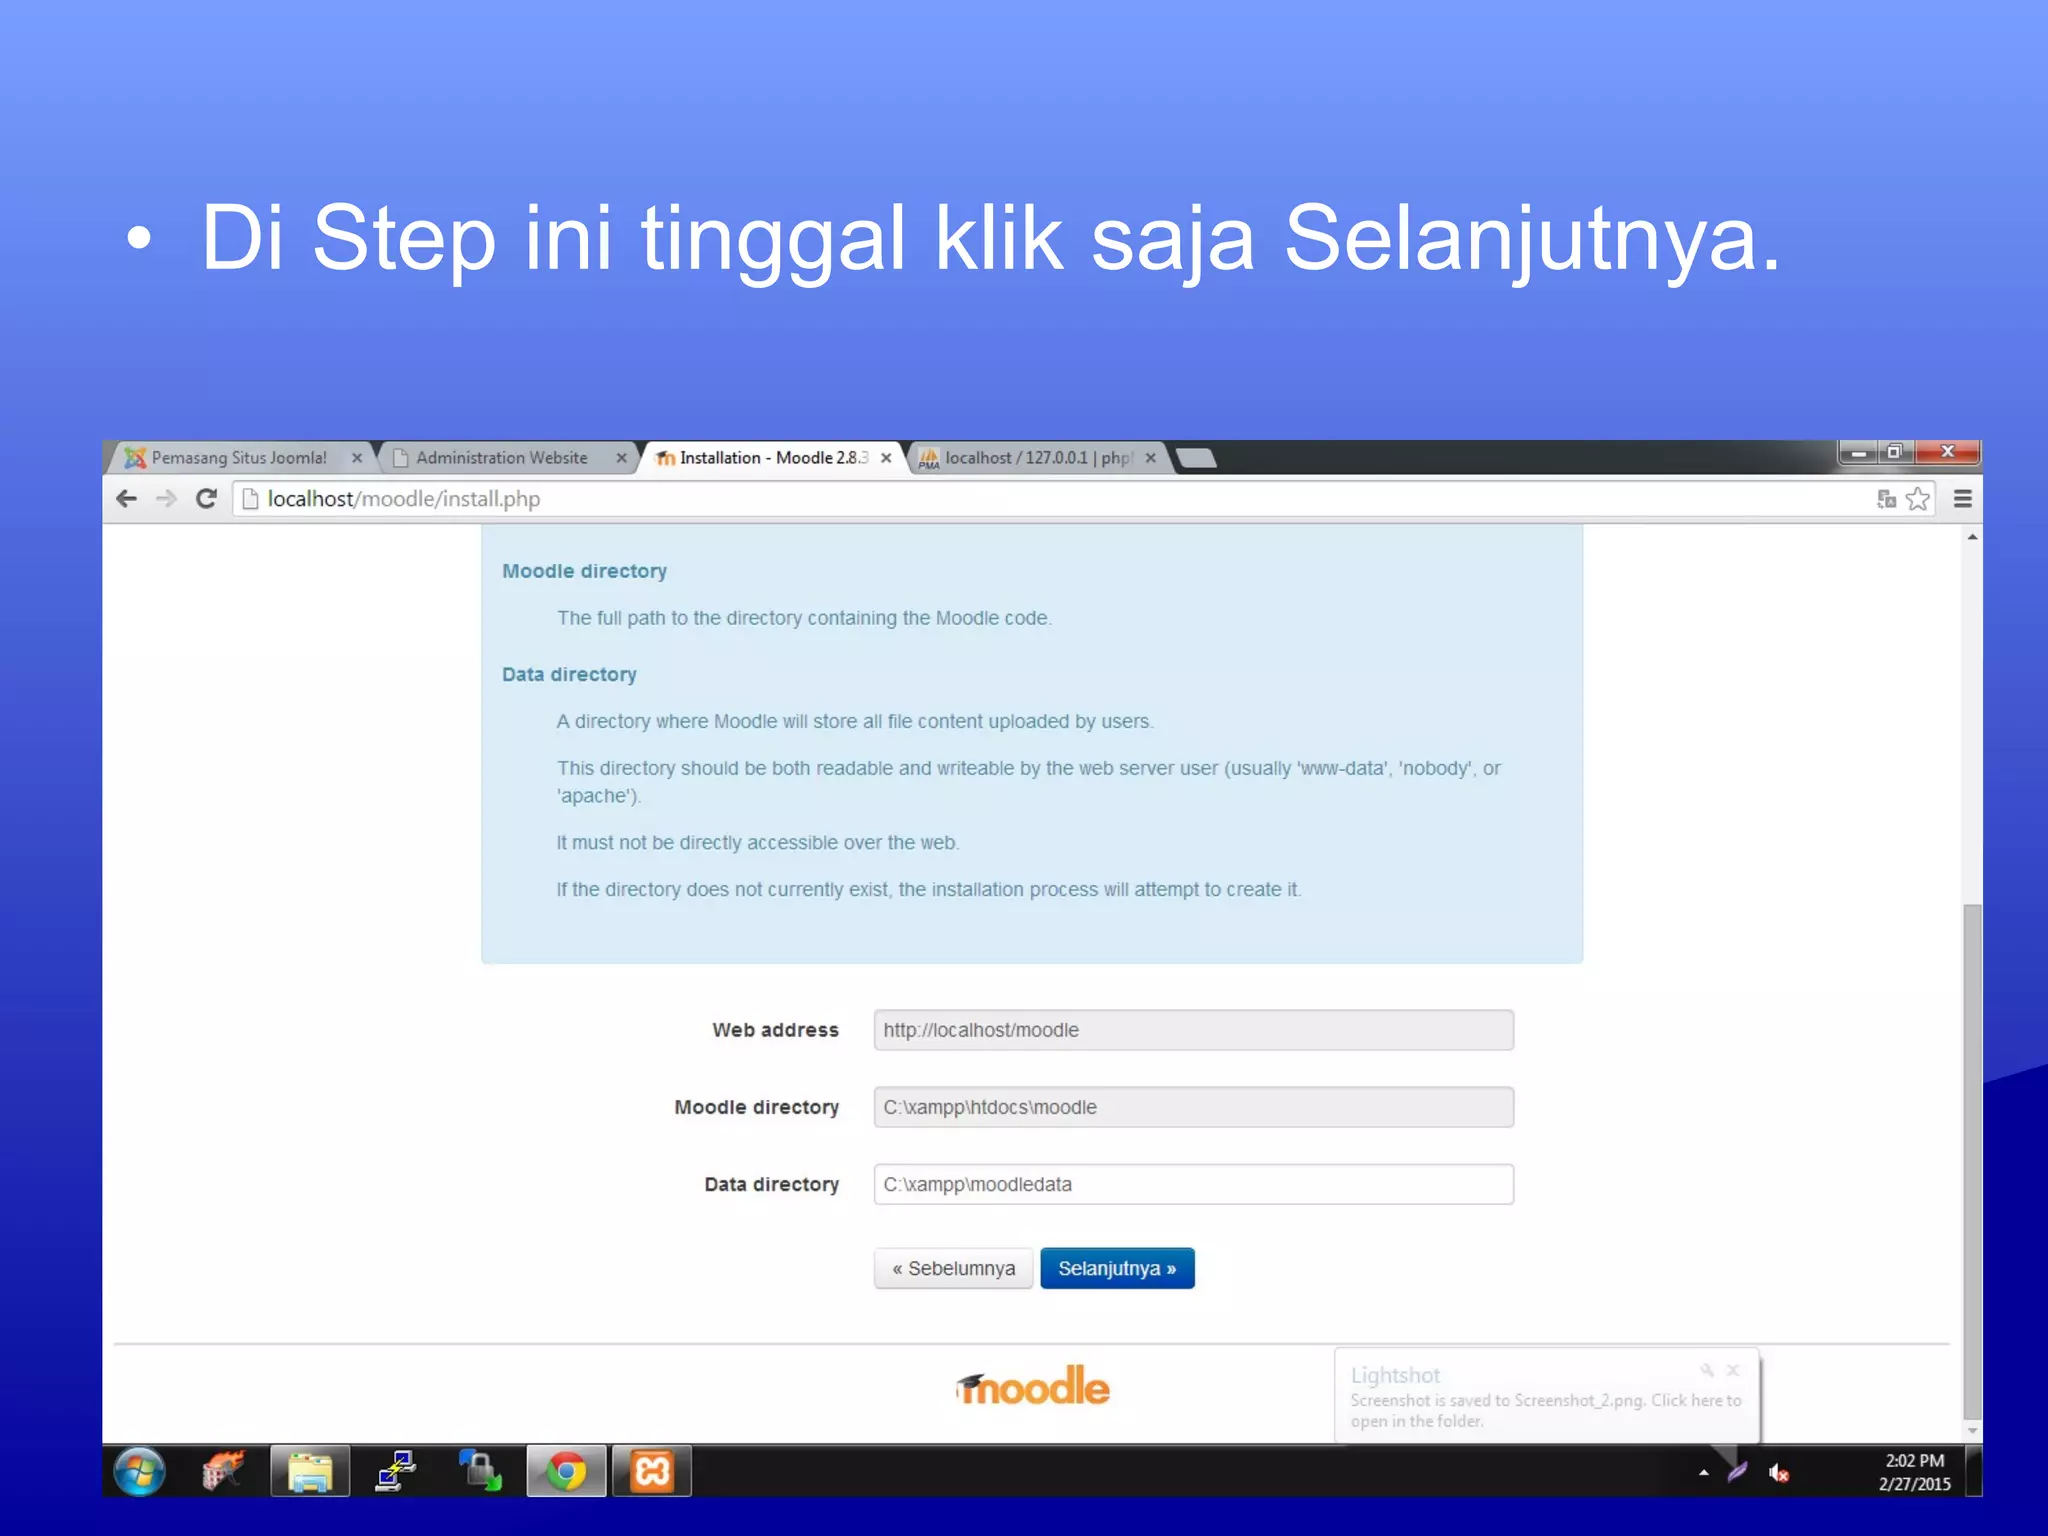Select the Installation - Moodle 2.8.3 tab
This screenshot has width=2048, height=1536.
tap(771, 458)
